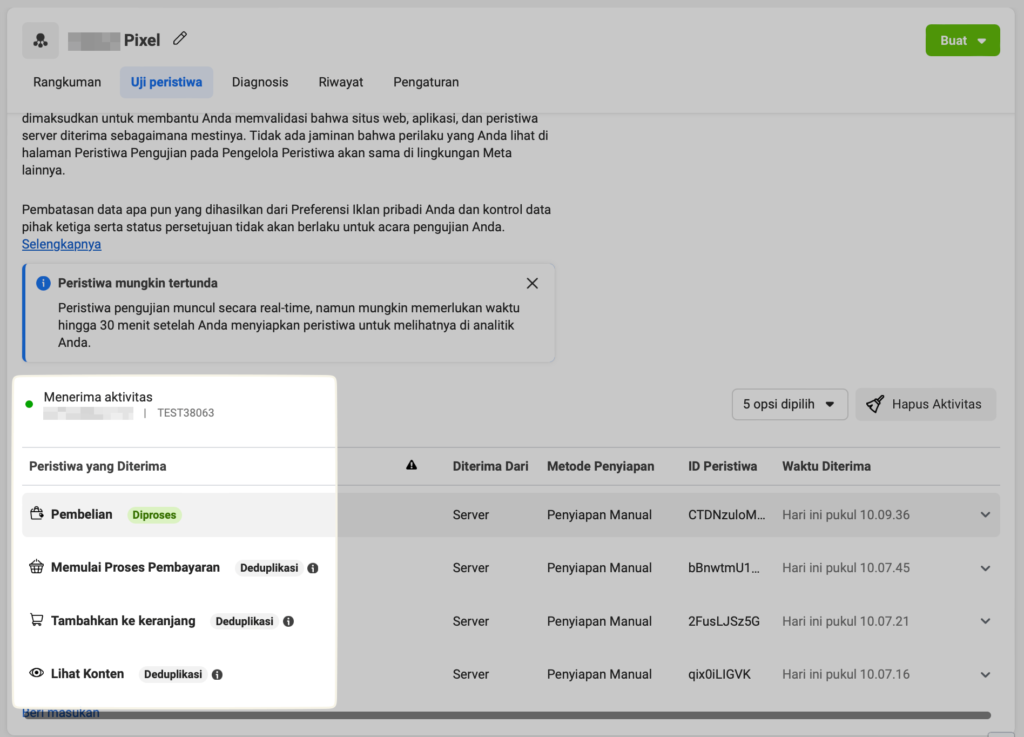
Task: Click event ID 2FusLJSz5G
Action: click(724, 621)
